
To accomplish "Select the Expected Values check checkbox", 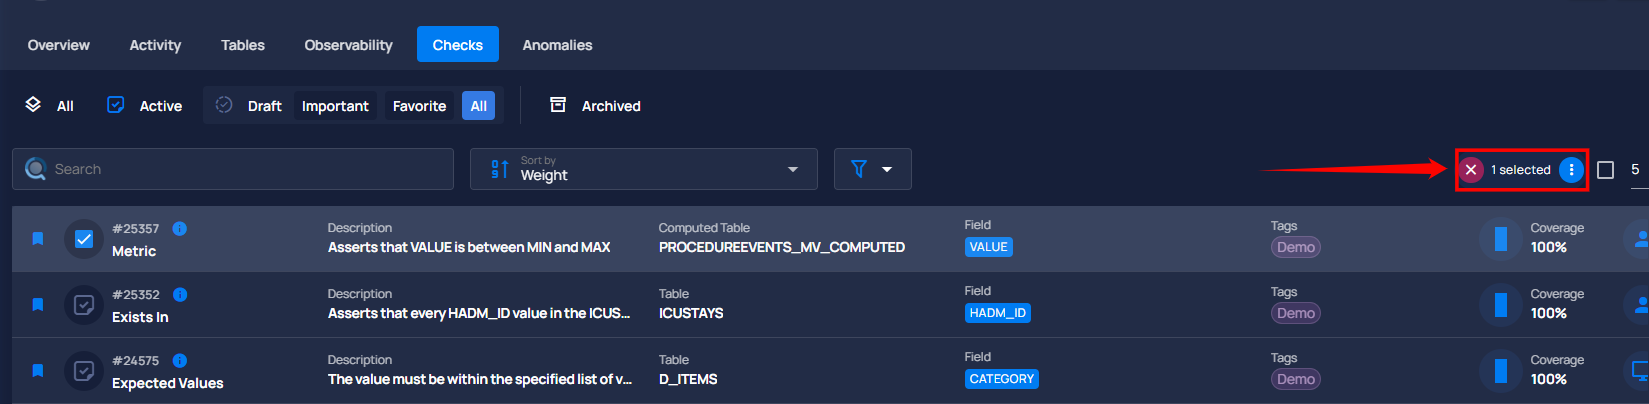I will 84,371.
